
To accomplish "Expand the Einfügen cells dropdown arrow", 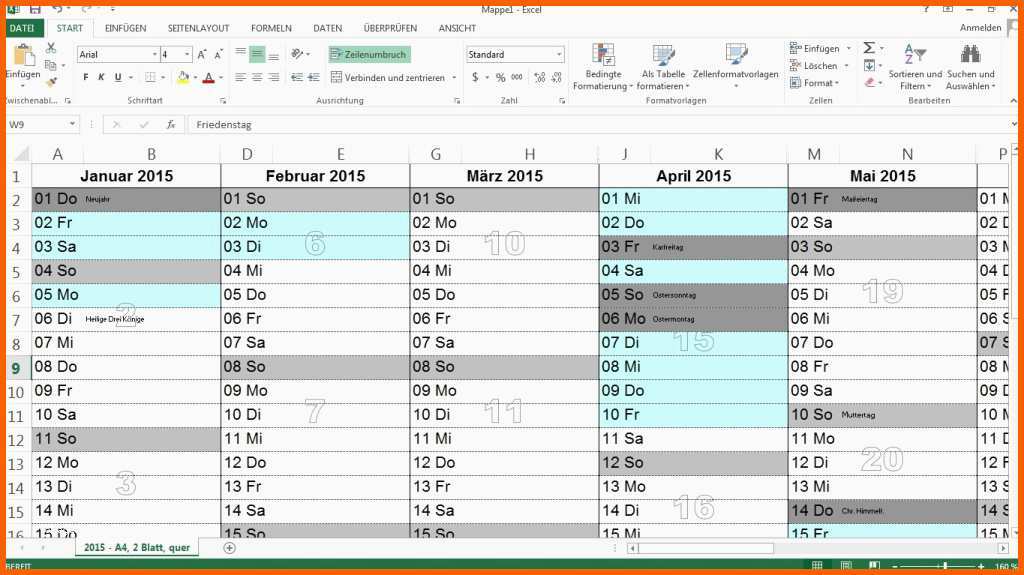I will [848, 48].
